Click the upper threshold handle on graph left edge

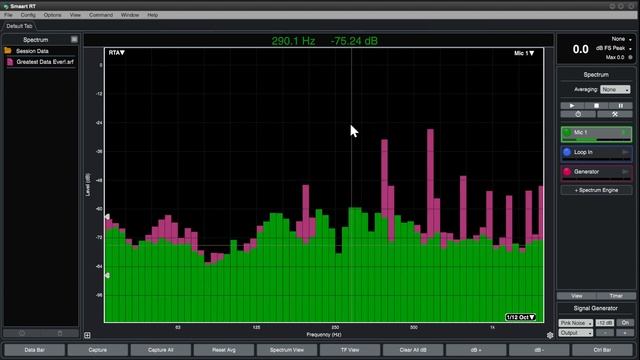(107, 217)
